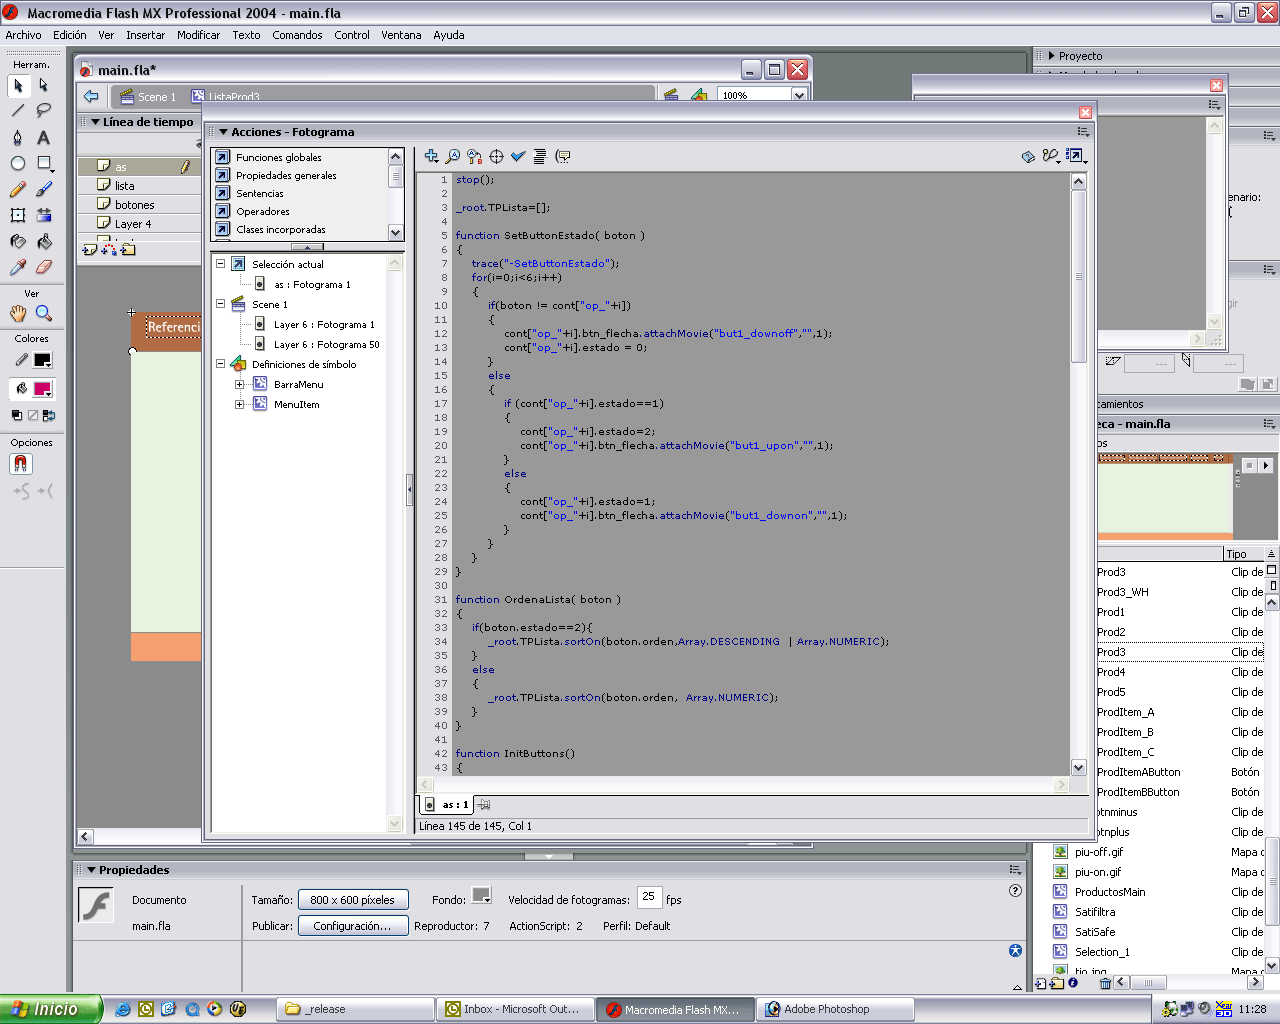The width and height of the screenshot is (1280, 1024).
Task: Select the Selection arrow tool
Action: pyautogui.click(x=18, y=86)
